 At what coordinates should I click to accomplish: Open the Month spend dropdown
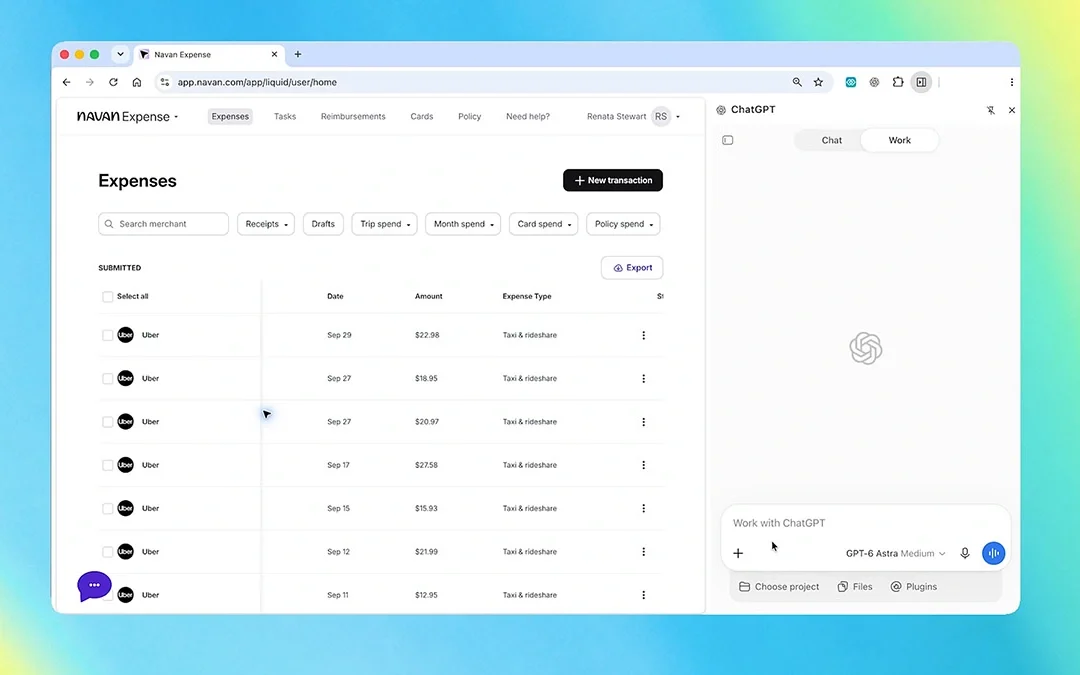[463, 224]
